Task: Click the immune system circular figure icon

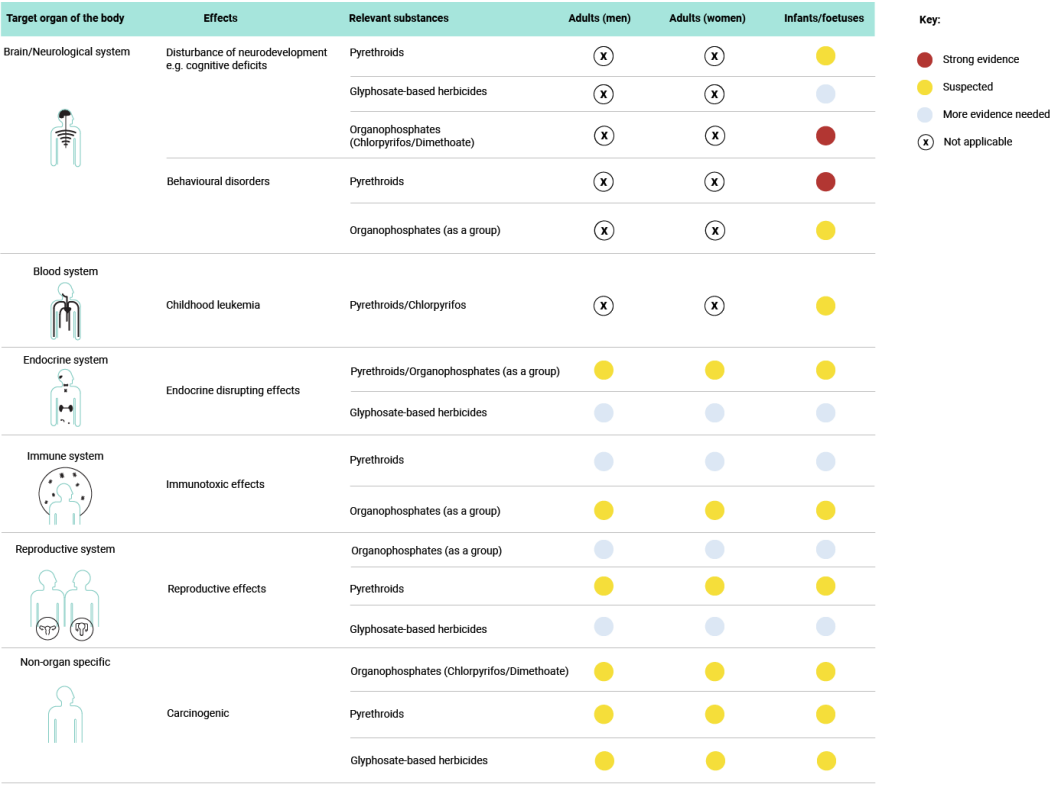Action: click(65, 496)
